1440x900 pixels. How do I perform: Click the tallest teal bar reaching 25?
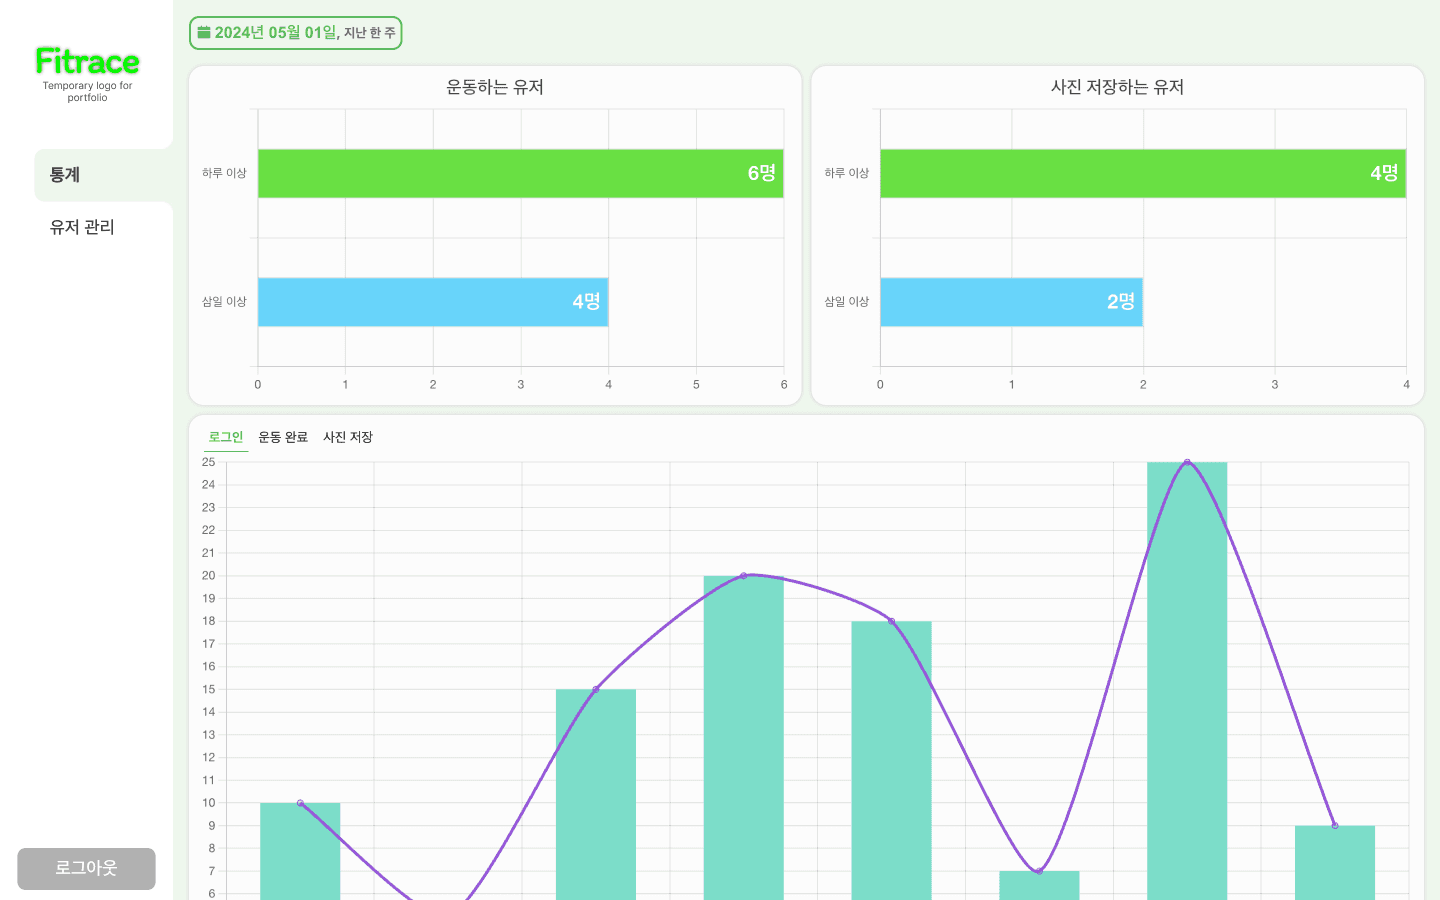click(x=1187, y=680)
